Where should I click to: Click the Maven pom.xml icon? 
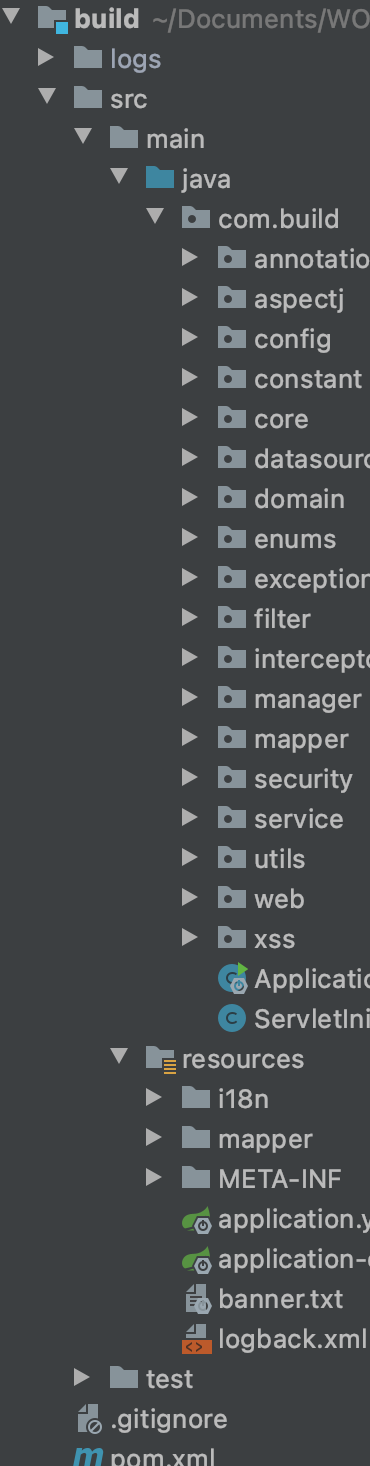89,1456
